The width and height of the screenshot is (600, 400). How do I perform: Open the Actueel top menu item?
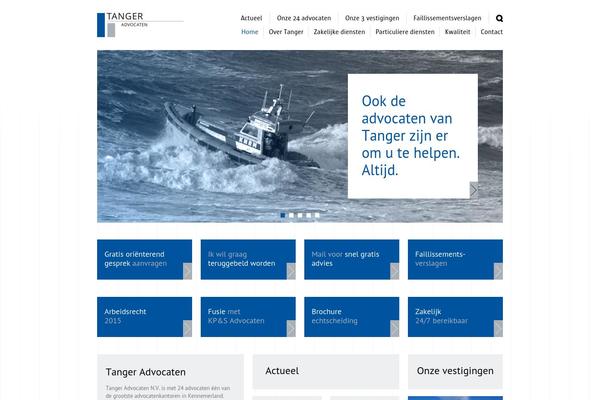tap(251, 18)
